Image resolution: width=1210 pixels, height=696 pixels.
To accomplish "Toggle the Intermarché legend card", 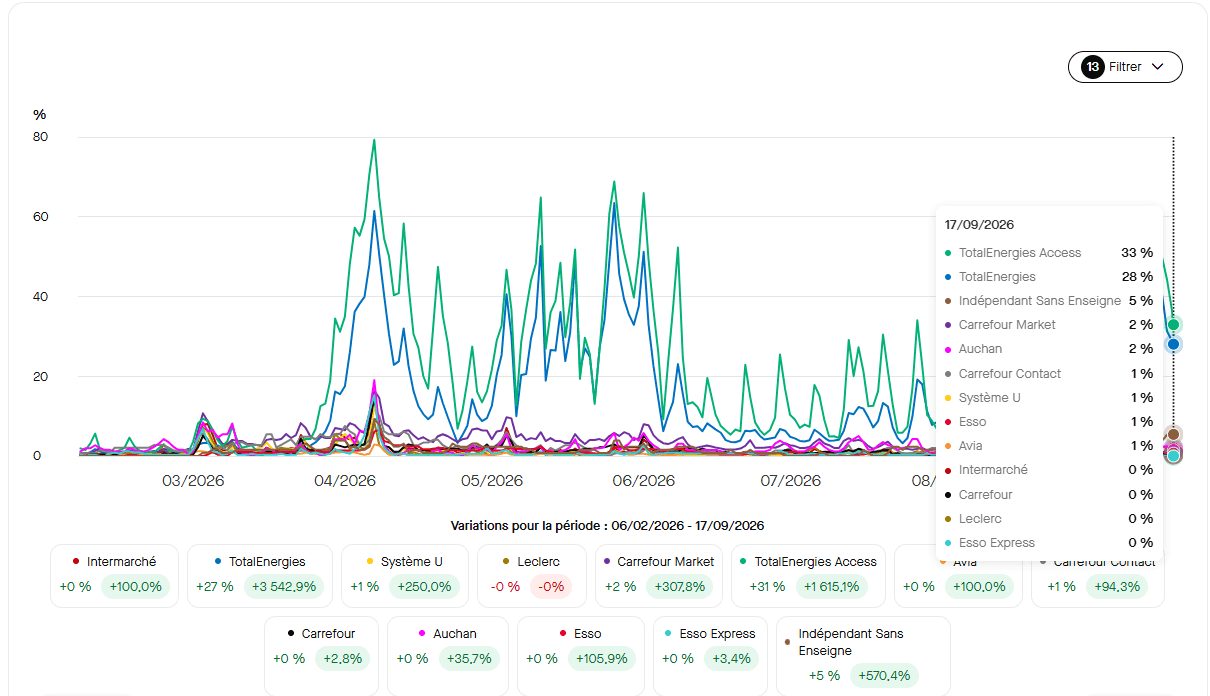I will (x=115, y=576).
